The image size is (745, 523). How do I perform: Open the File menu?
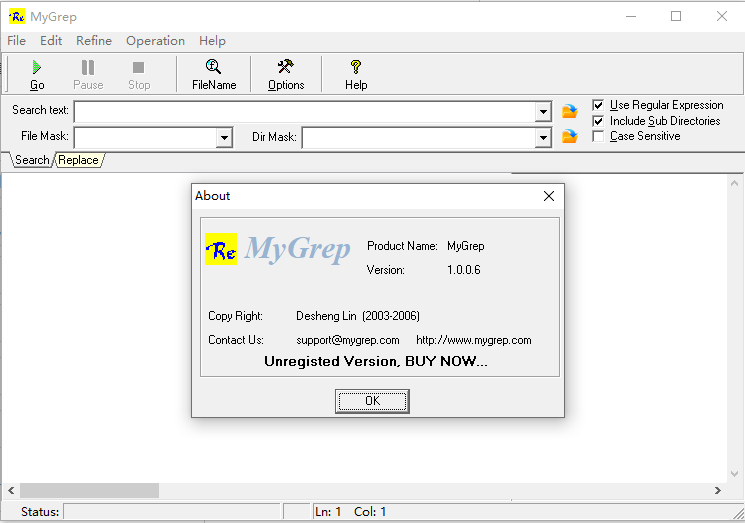pos(17,41)
